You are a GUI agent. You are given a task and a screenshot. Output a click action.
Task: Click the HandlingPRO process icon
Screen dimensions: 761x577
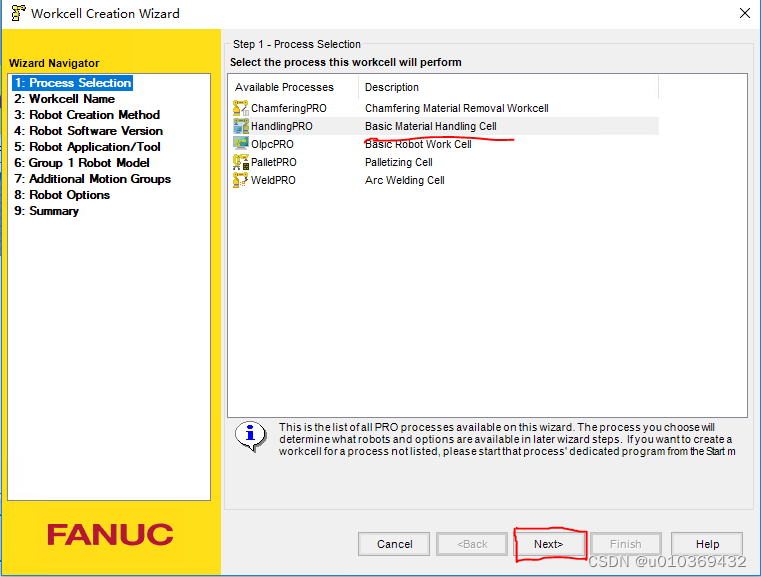click(240, 126)
